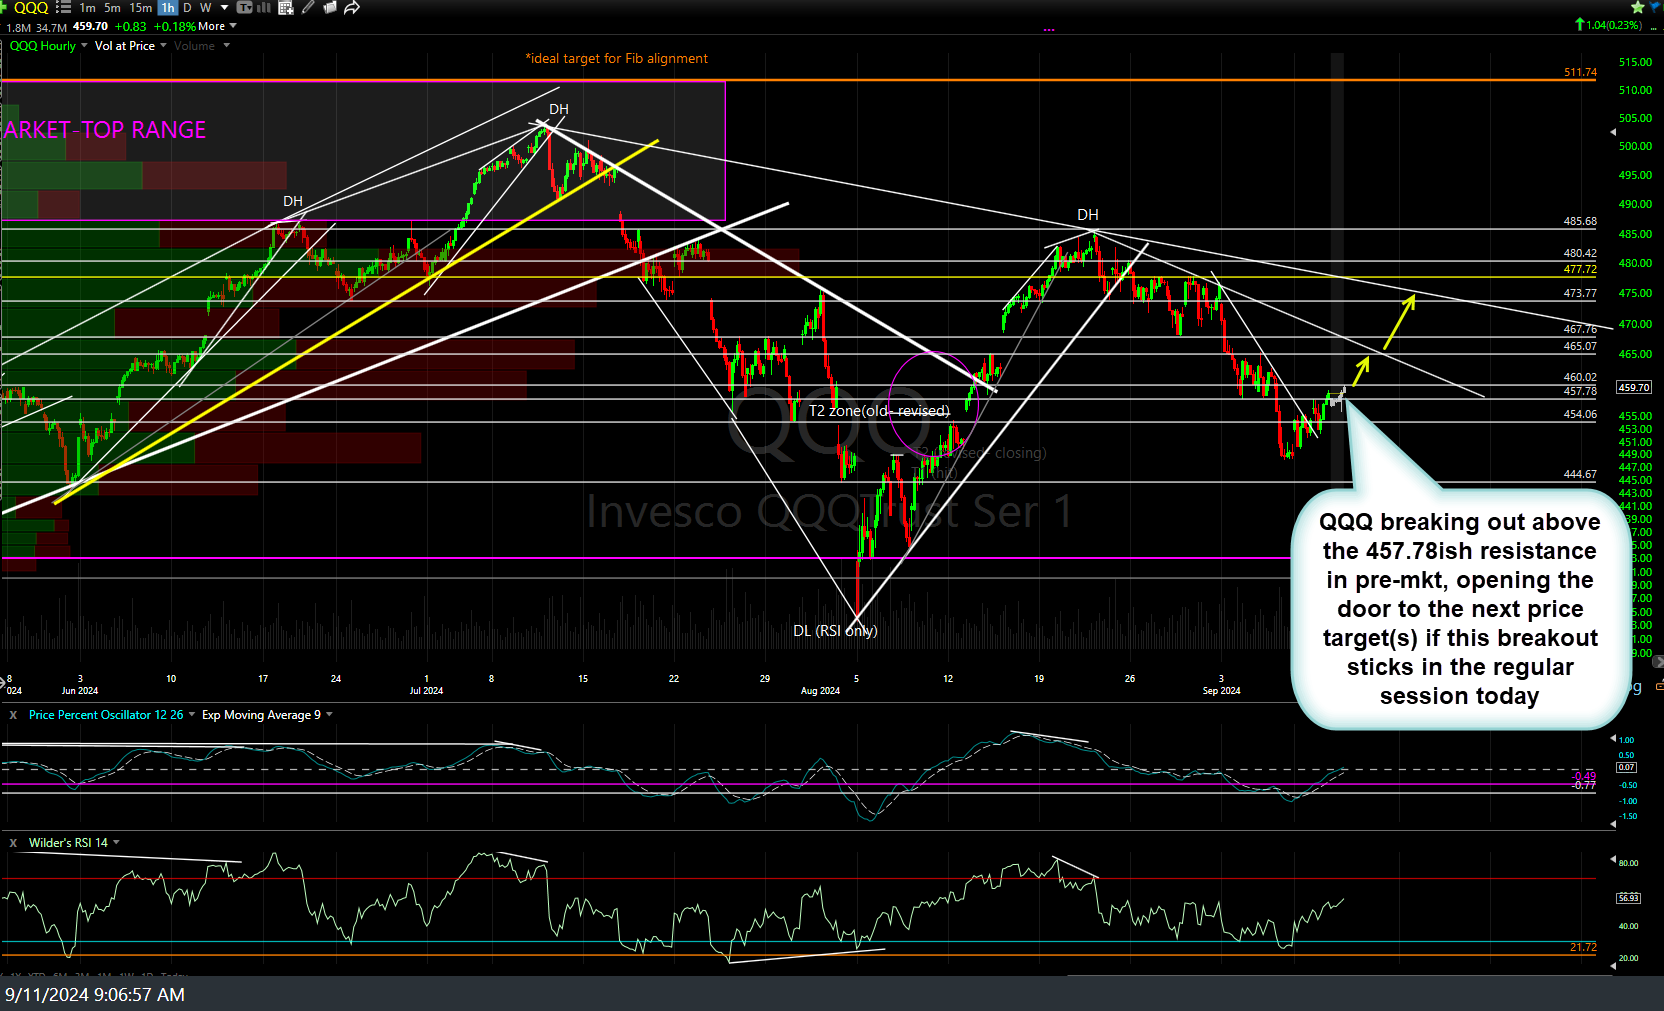Image resolution: width=1664 pixels, height=1011 pixels.
Task: Select the Weekly (W) timeframe
Action: tap(205, 8)
